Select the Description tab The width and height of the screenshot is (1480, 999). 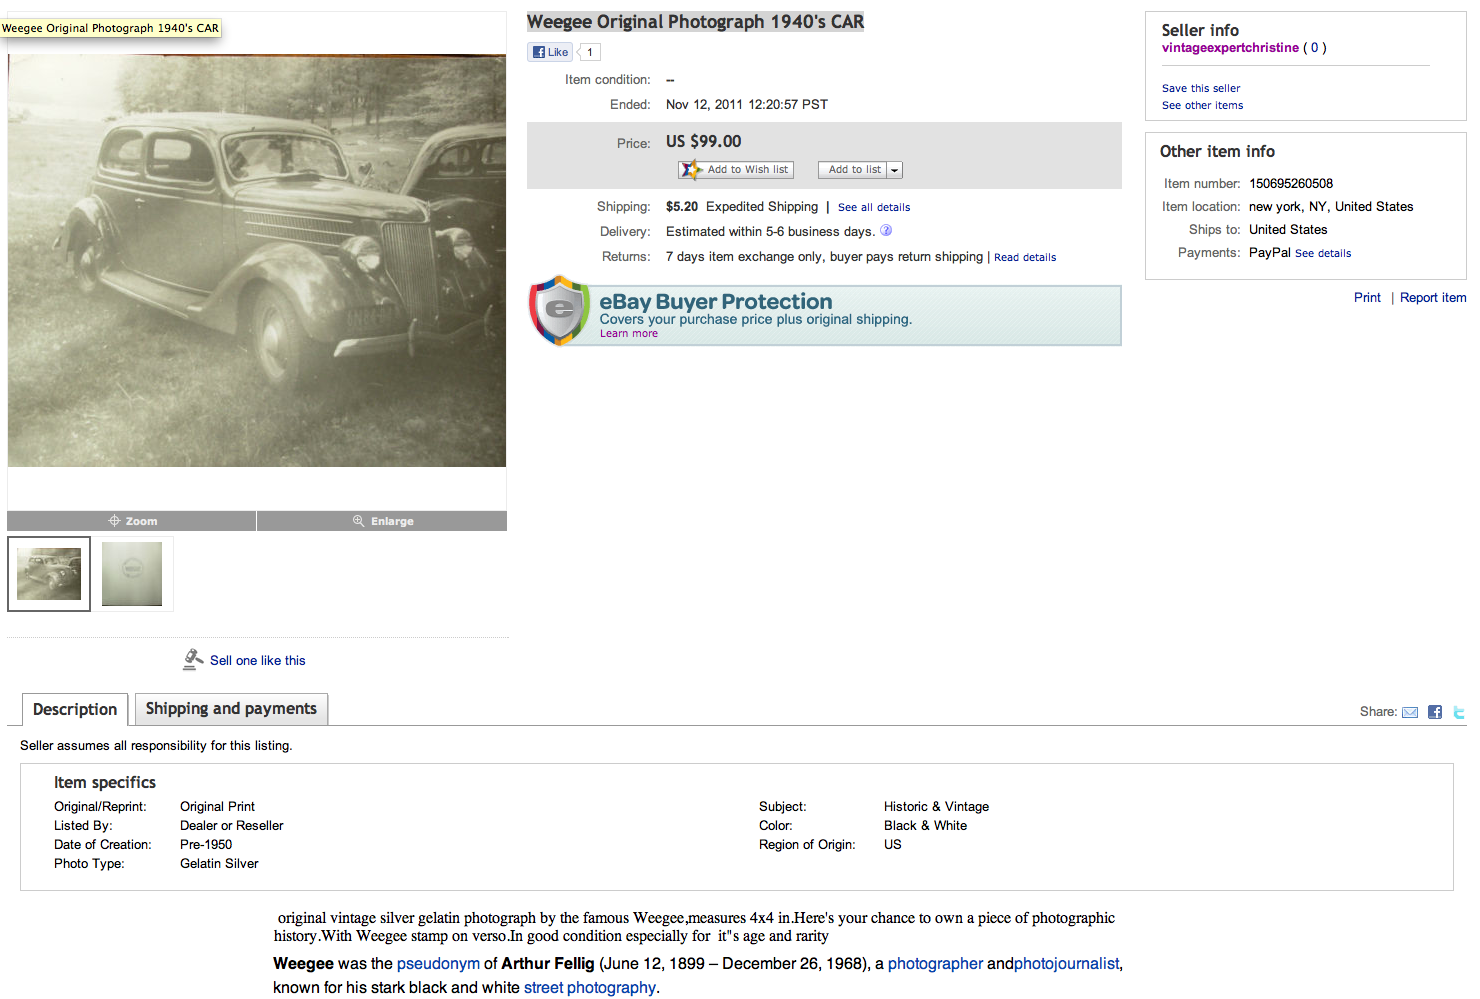click(75, 709)
